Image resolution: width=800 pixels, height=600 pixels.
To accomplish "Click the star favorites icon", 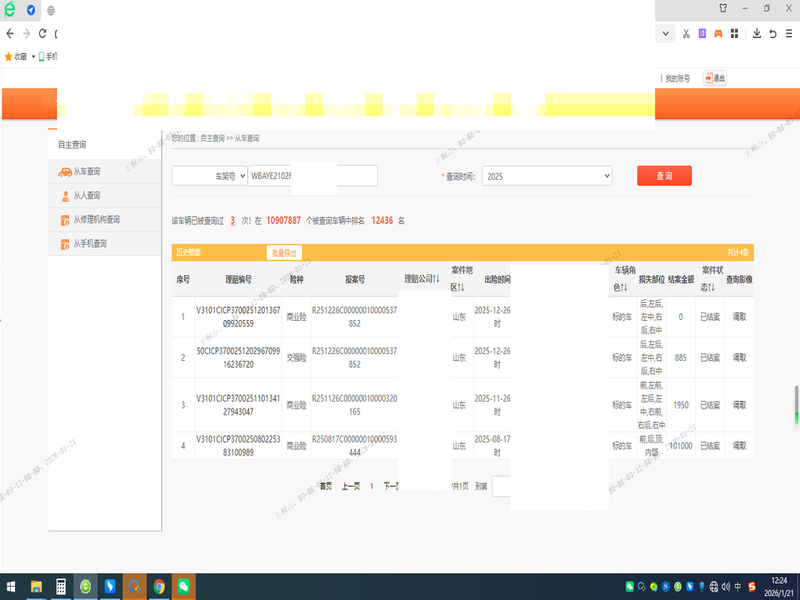I will pos(9,56).
